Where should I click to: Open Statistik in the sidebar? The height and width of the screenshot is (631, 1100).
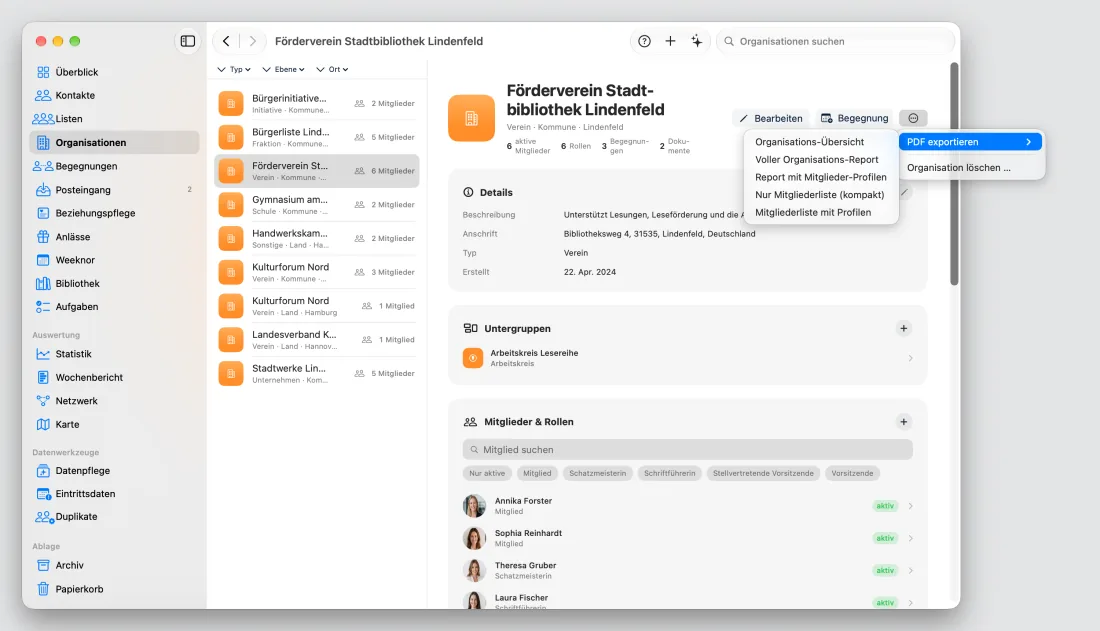114,354
